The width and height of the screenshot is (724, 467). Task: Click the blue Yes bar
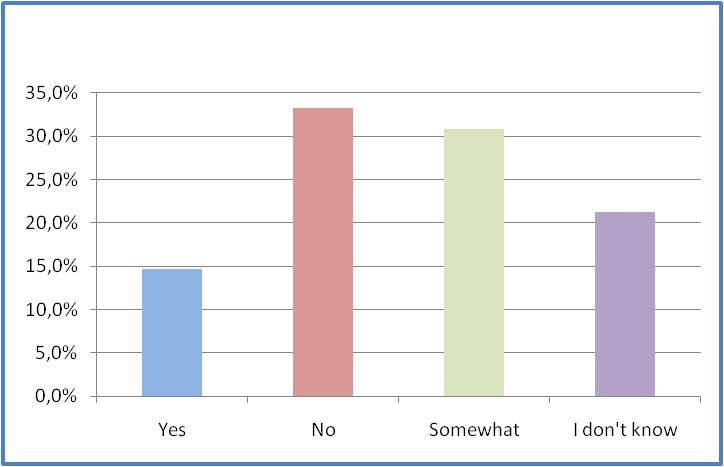(172, 333)
